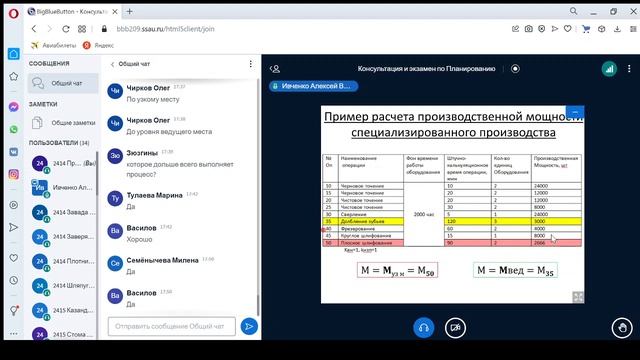Viewport: 640px width, 360px height.
Task: Open WhatsApp in the Opera sidebar
Action: click(x=13, y=129)
